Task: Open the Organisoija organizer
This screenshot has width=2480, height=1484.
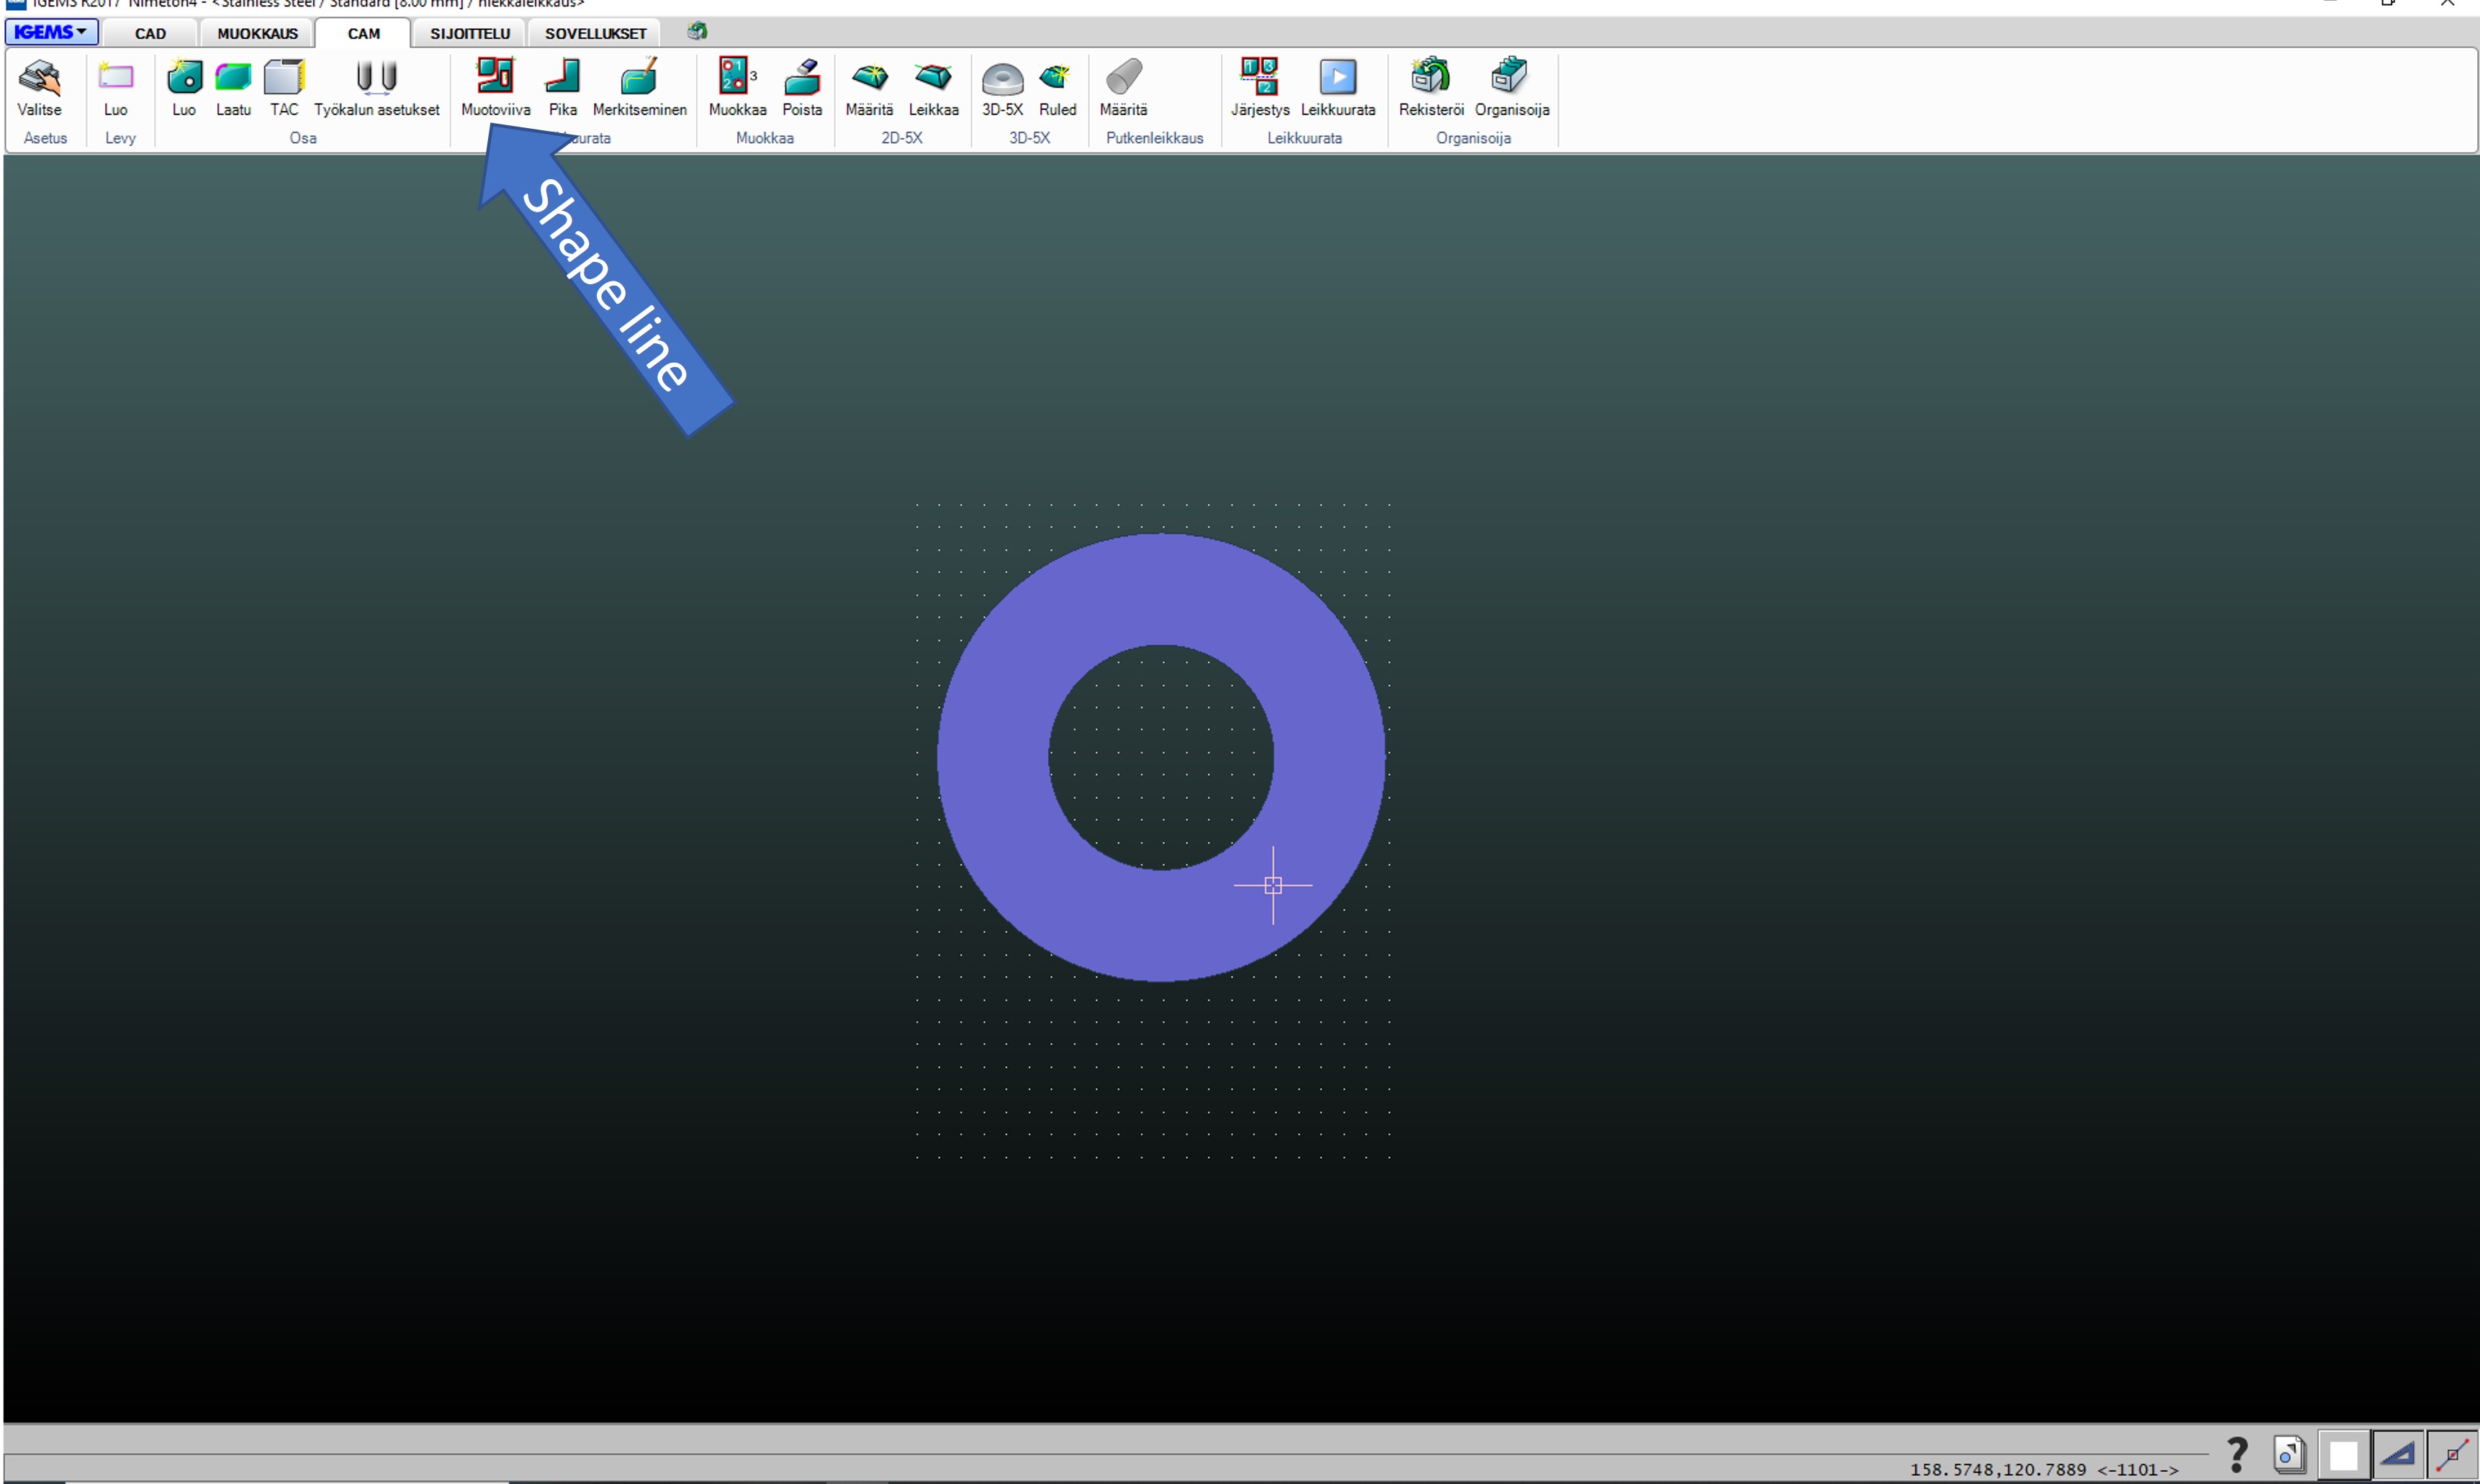Action: click(x=1511, y=87)
